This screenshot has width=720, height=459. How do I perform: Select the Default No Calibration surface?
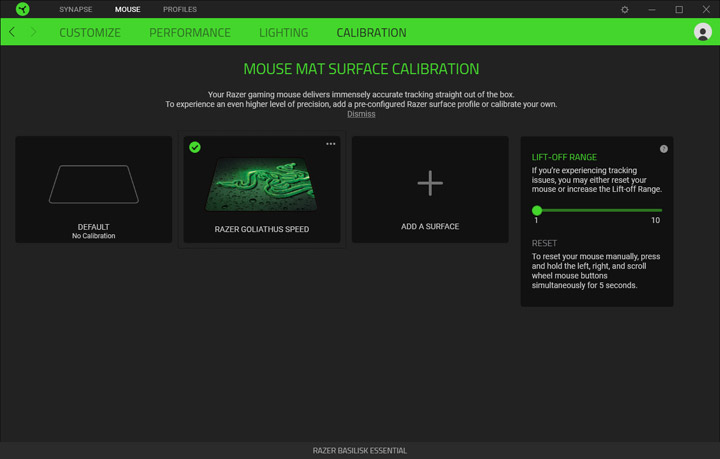coord(94,189)
